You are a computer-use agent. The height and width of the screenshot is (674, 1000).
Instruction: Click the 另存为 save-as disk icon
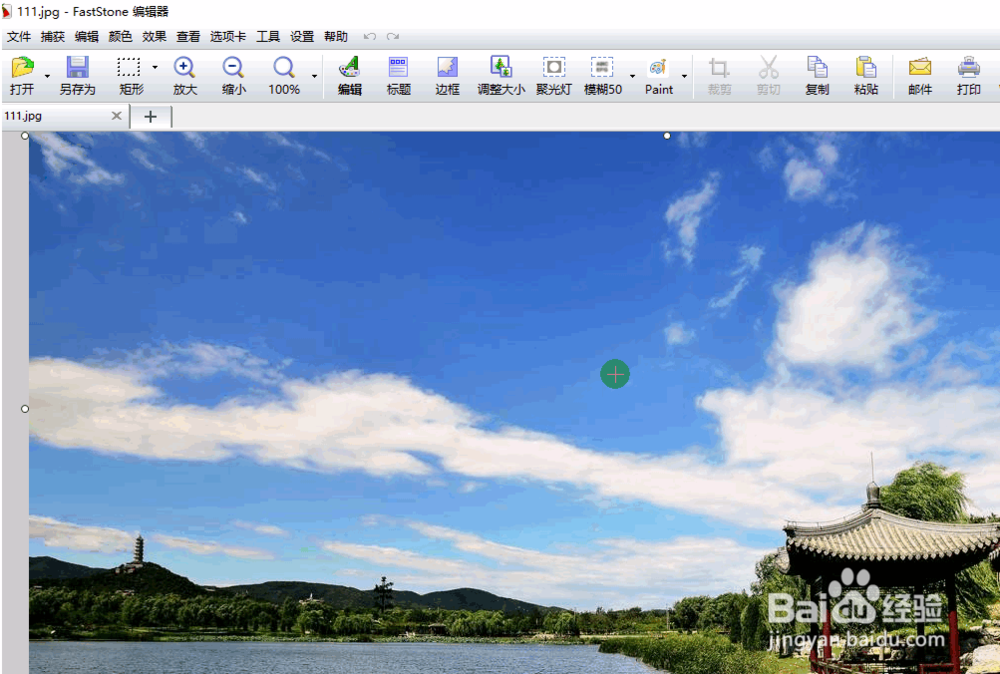pos(77,75)
